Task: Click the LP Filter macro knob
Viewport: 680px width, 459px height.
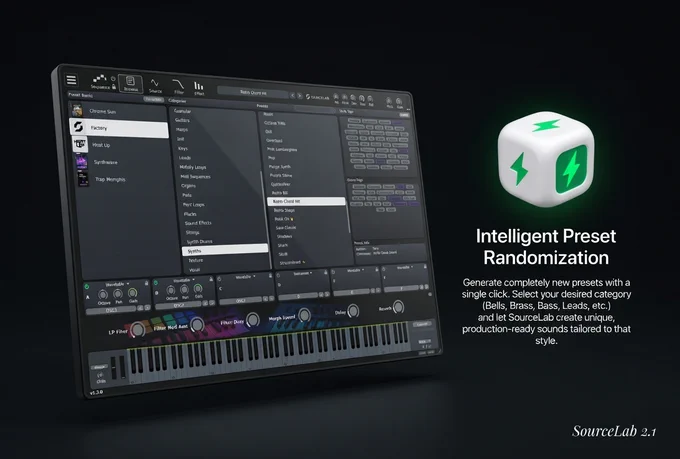Action: pos(138,330)
